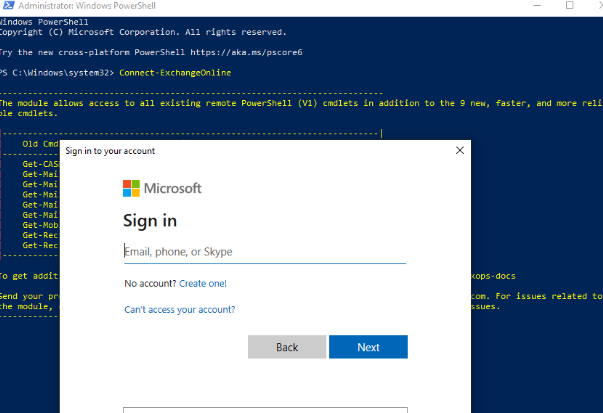This screenshot has height=413, width=603.
Task: Click the Get-CAS row in the PowerShell cmdlet table
Action: tap(40, 164)
